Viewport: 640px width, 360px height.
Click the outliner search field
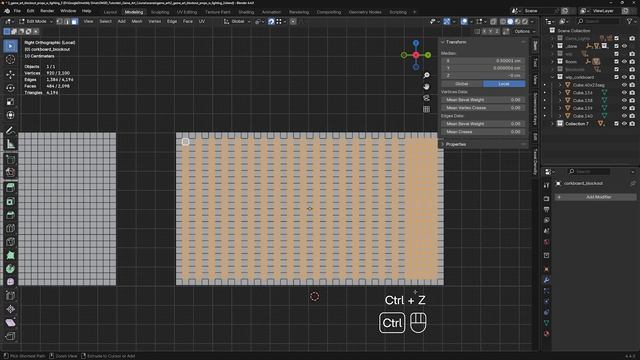[597, 21]
